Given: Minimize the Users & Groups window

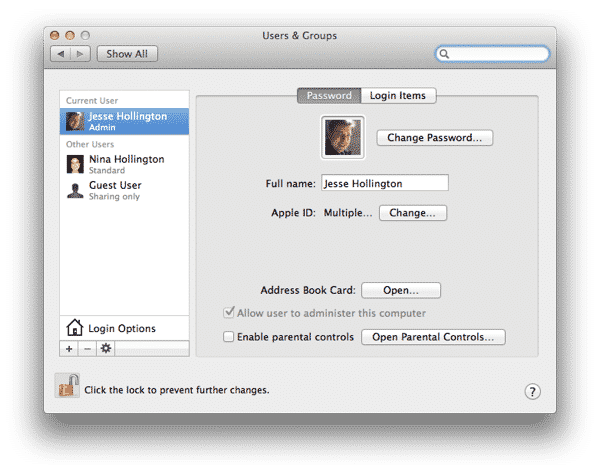Looking at the screenshot, I should click(x=70, y=36).
